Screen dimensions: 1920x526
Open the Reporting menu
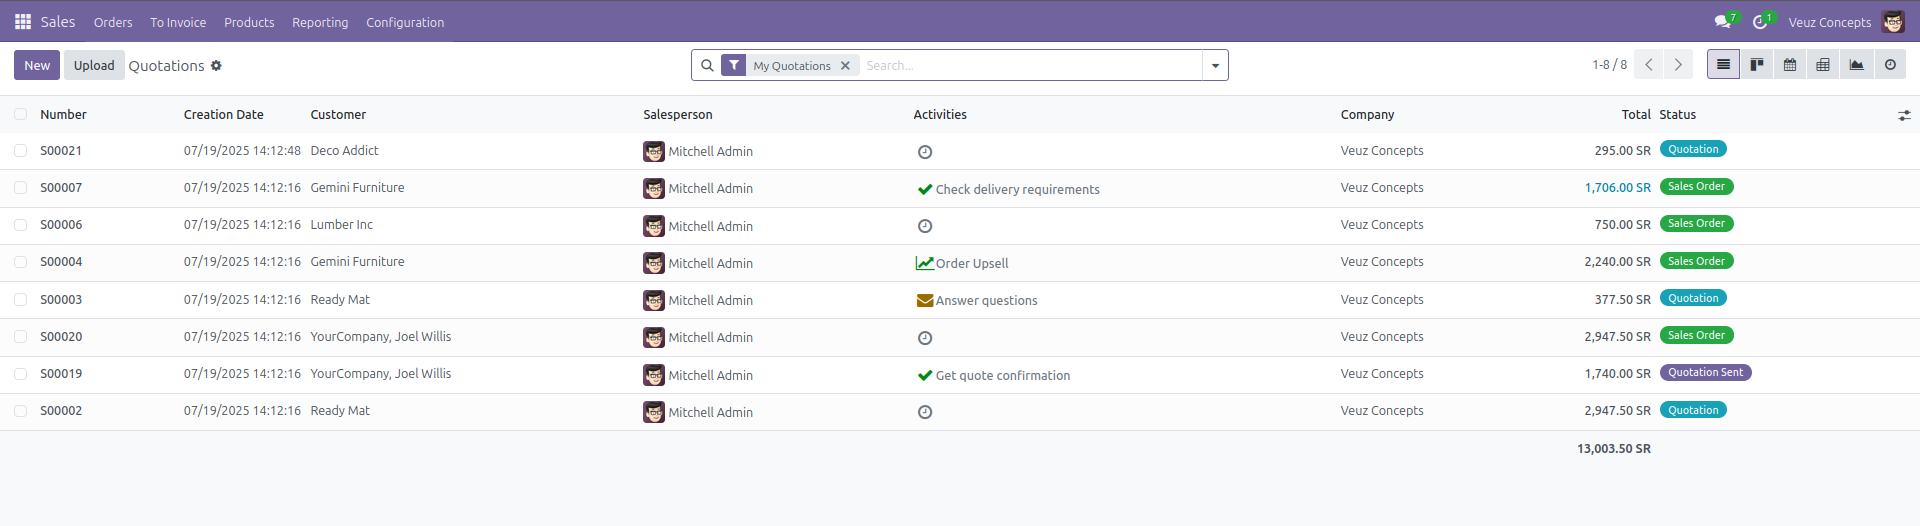320,22
